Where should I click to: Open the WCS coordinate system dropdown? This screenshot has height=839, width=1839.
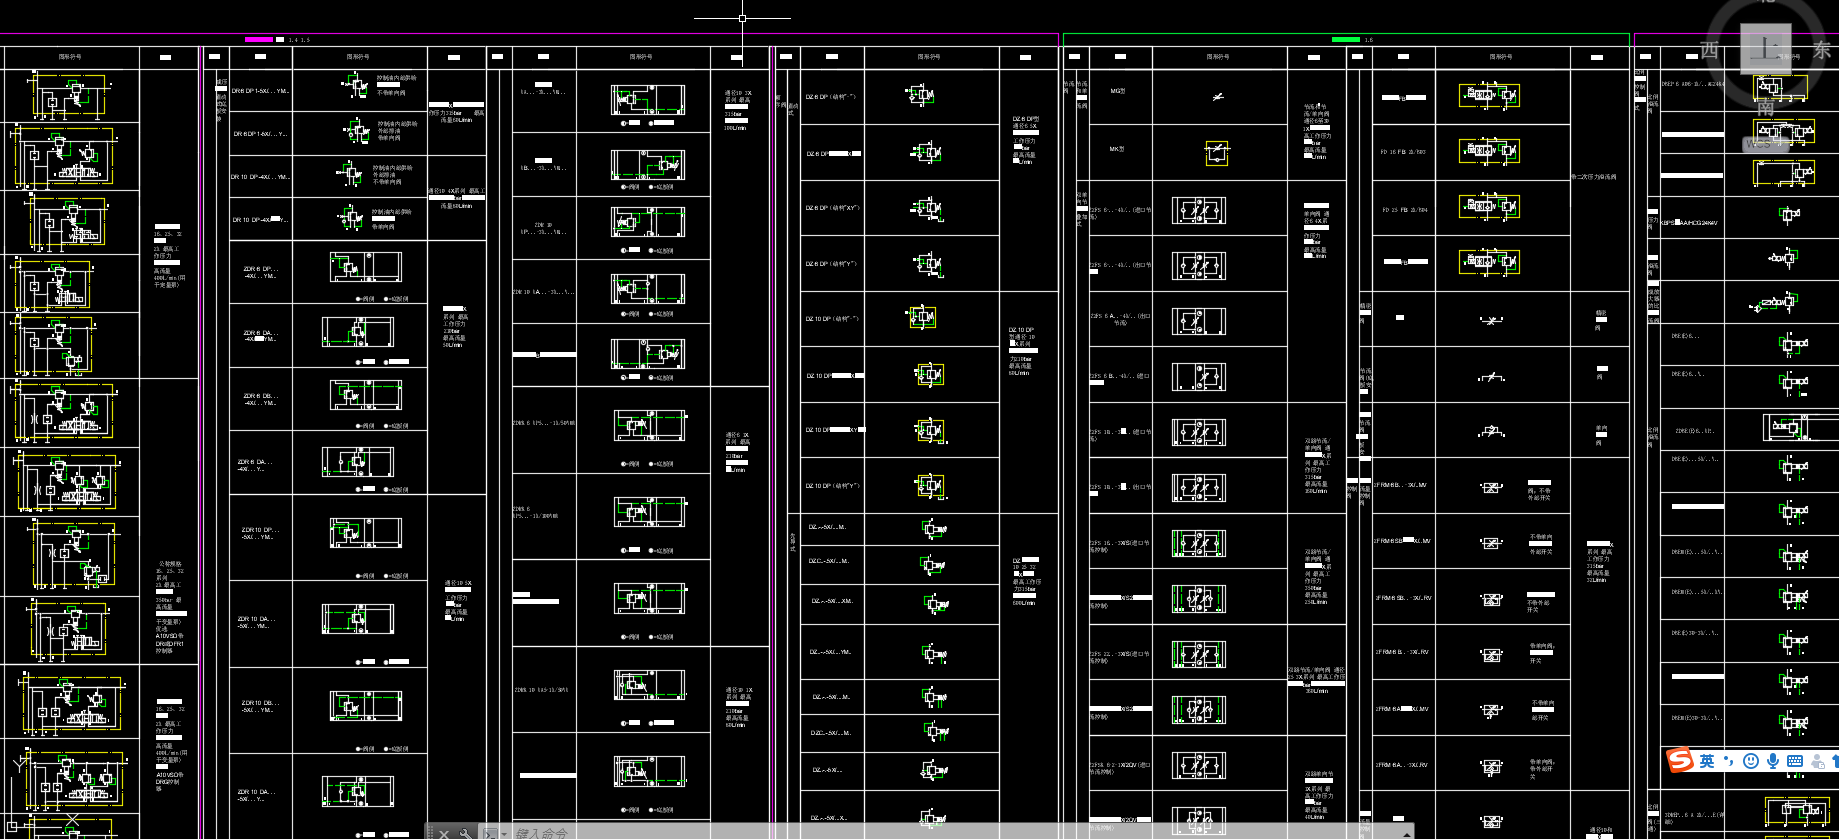coord(1766,144)
